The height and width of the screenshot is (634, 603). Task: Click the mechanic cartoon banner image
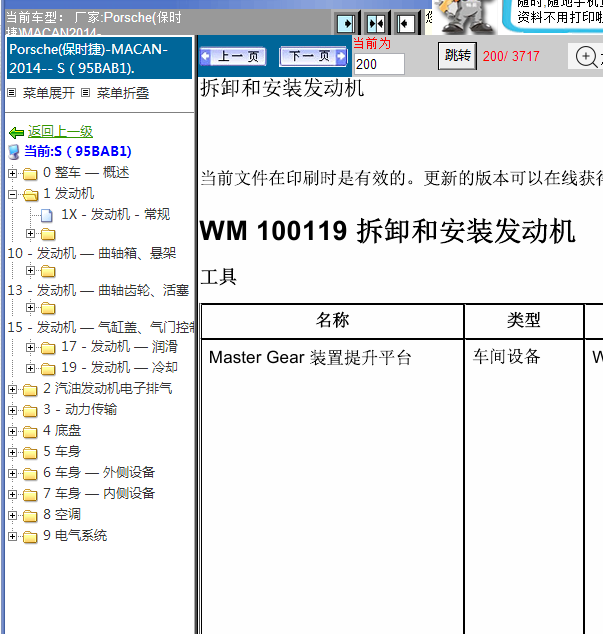[x=465, y=17]
